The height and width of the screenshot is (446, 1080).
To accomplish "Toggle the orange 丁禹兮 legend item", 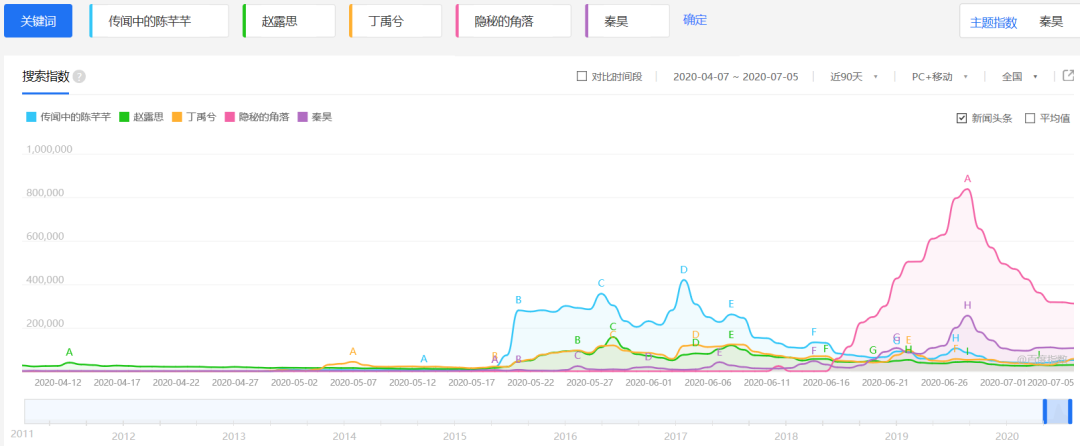I will 194,117.
